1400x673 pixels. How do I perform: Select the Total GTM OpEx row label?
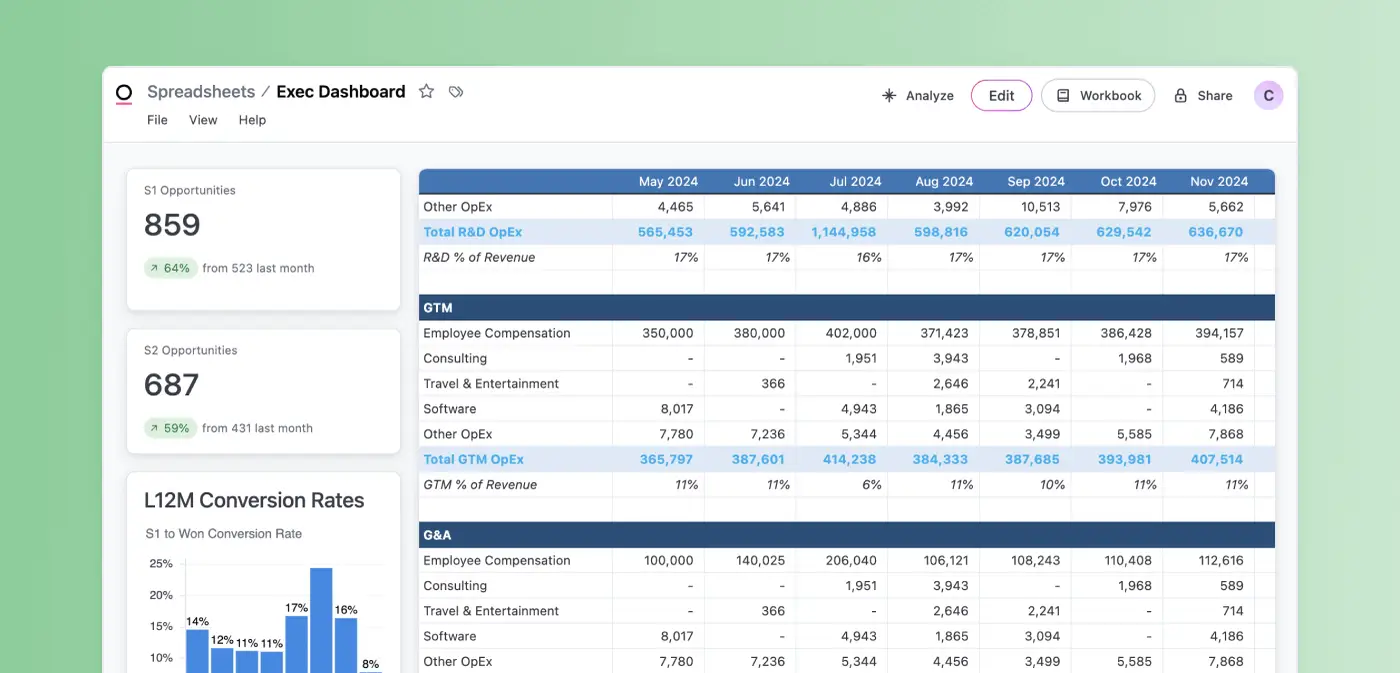click(x=473, y=459)
